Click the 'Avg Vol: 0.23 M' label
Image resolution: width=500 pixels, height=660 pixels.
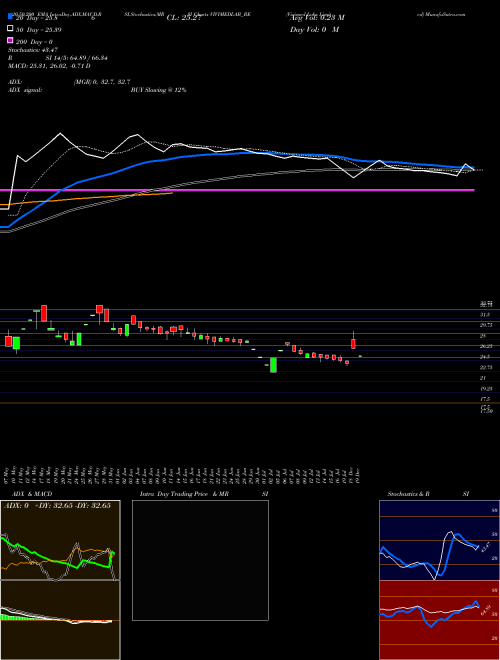tap(317, 18)
